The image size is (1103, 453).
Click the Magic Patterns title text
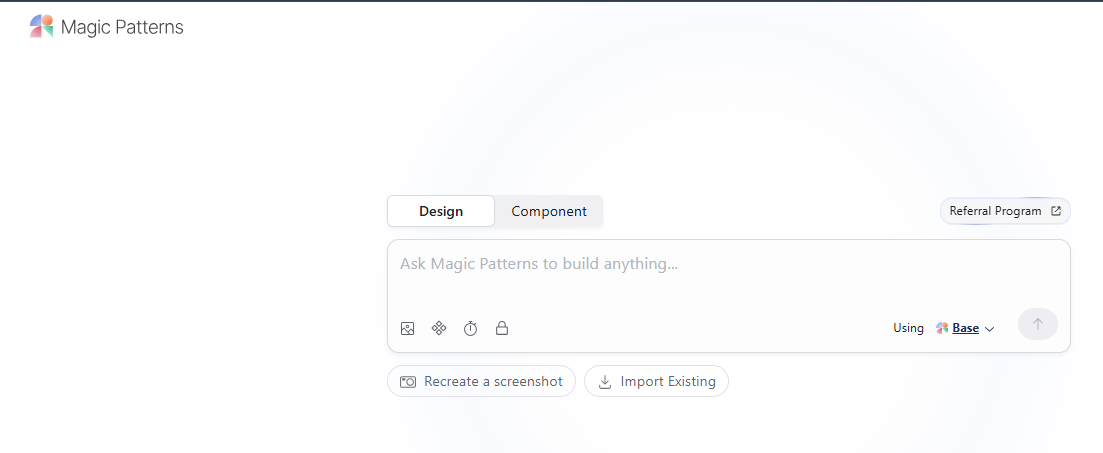[x=122, y=27]
